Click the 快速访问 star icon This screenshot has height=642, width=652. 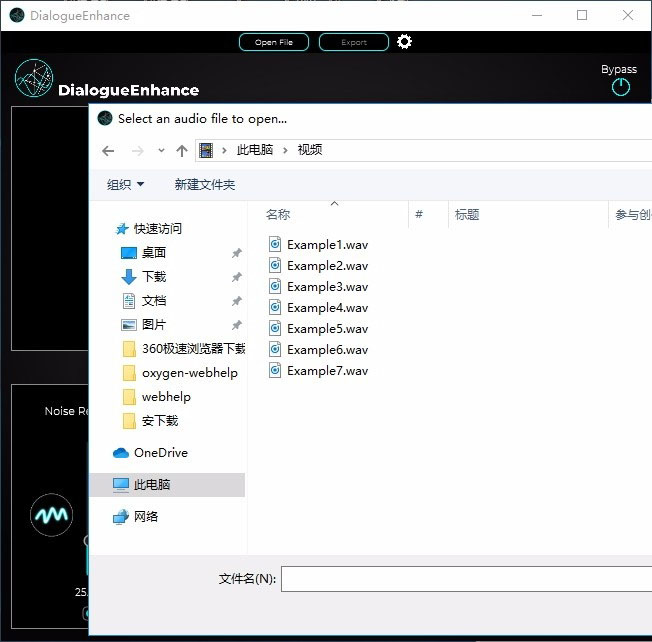tap(122, 229)
